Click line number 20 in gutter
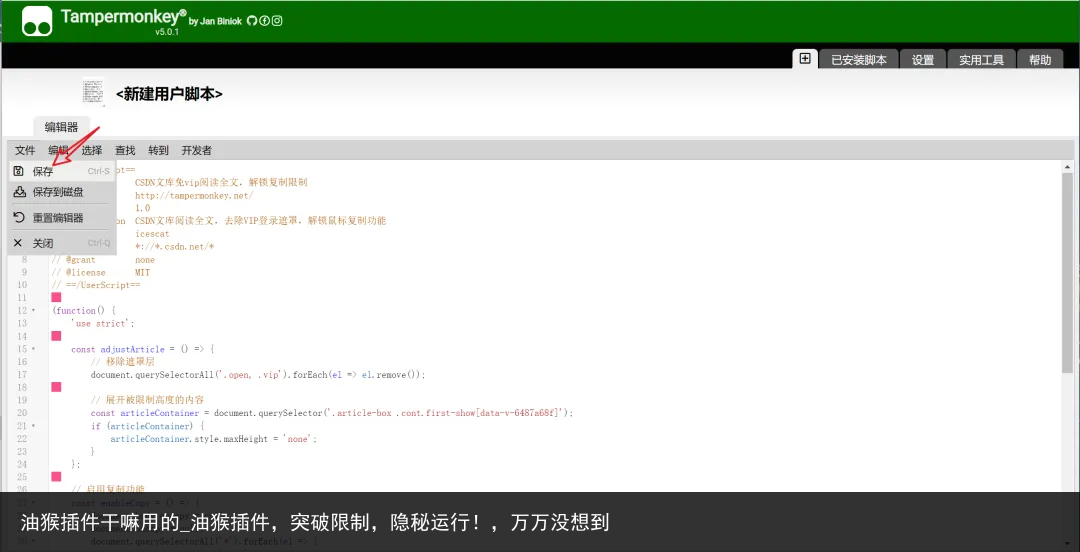Image resolution: width=1080 pixels, height=552 pixels. [x=21, y=413]
